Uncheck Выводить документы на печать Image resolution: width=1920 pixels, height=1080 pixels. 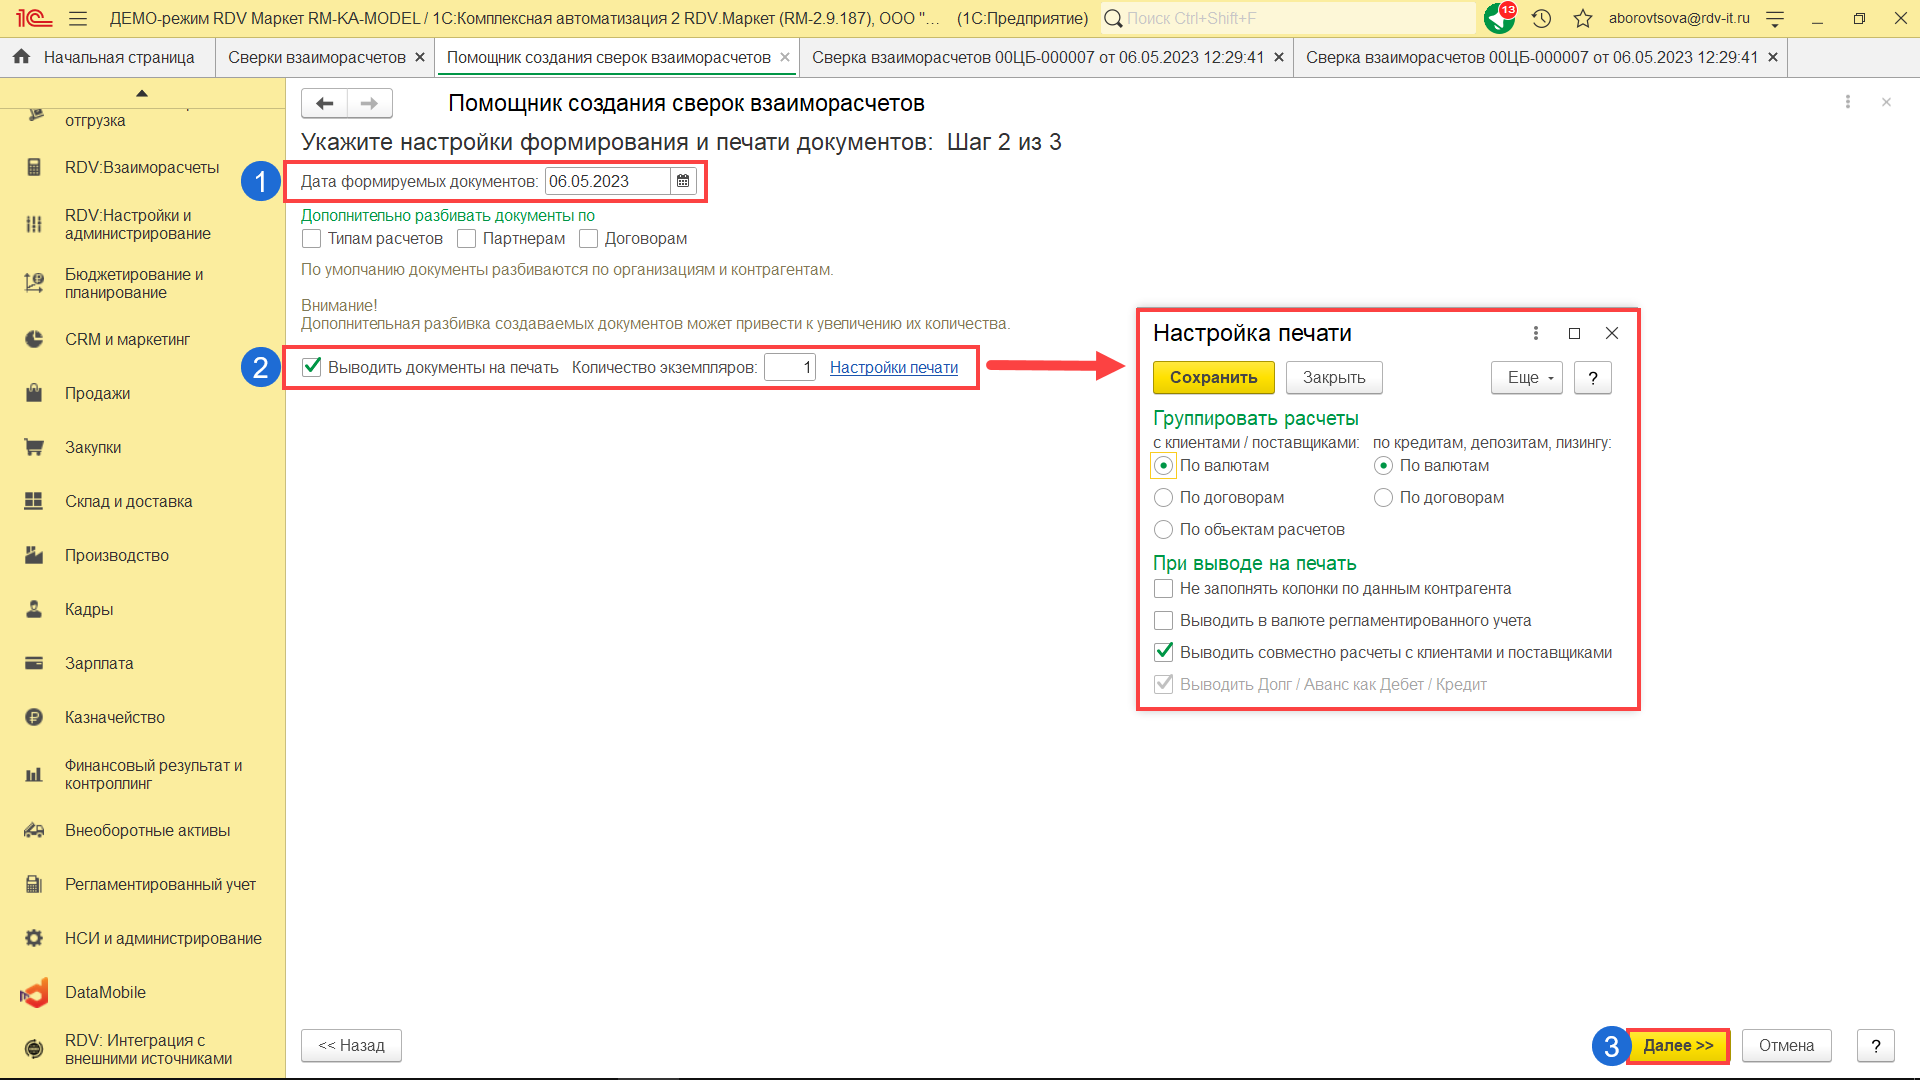pyautogui.click(x=312, y=367)
